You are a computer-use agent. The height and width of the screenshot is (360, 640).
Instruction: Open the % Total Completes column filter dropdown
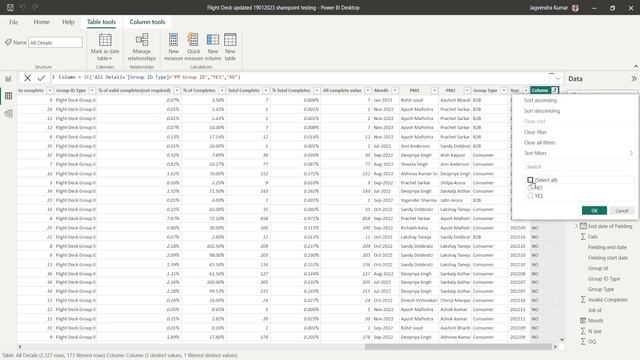pyautogui.click(x=317, y=90)
